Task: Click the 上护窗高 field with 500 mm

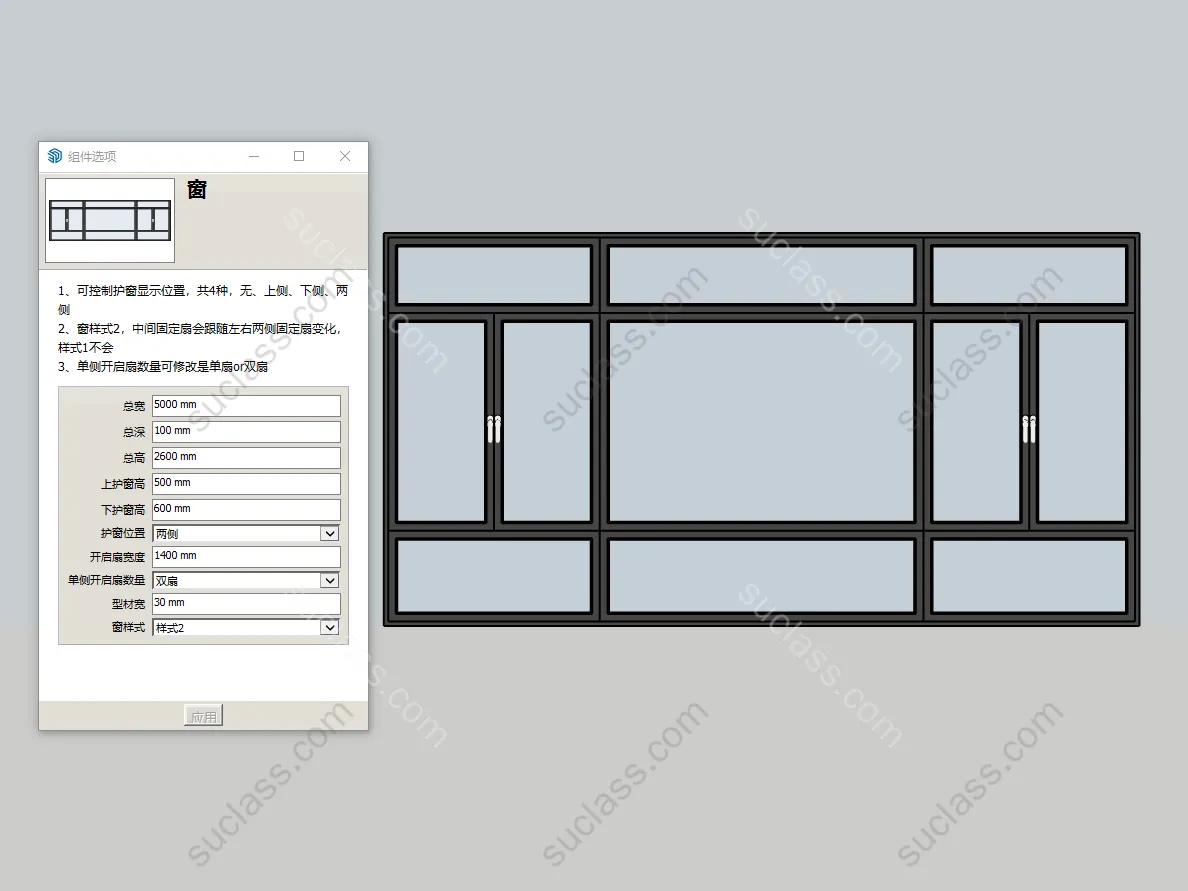Action: point(246,483)
